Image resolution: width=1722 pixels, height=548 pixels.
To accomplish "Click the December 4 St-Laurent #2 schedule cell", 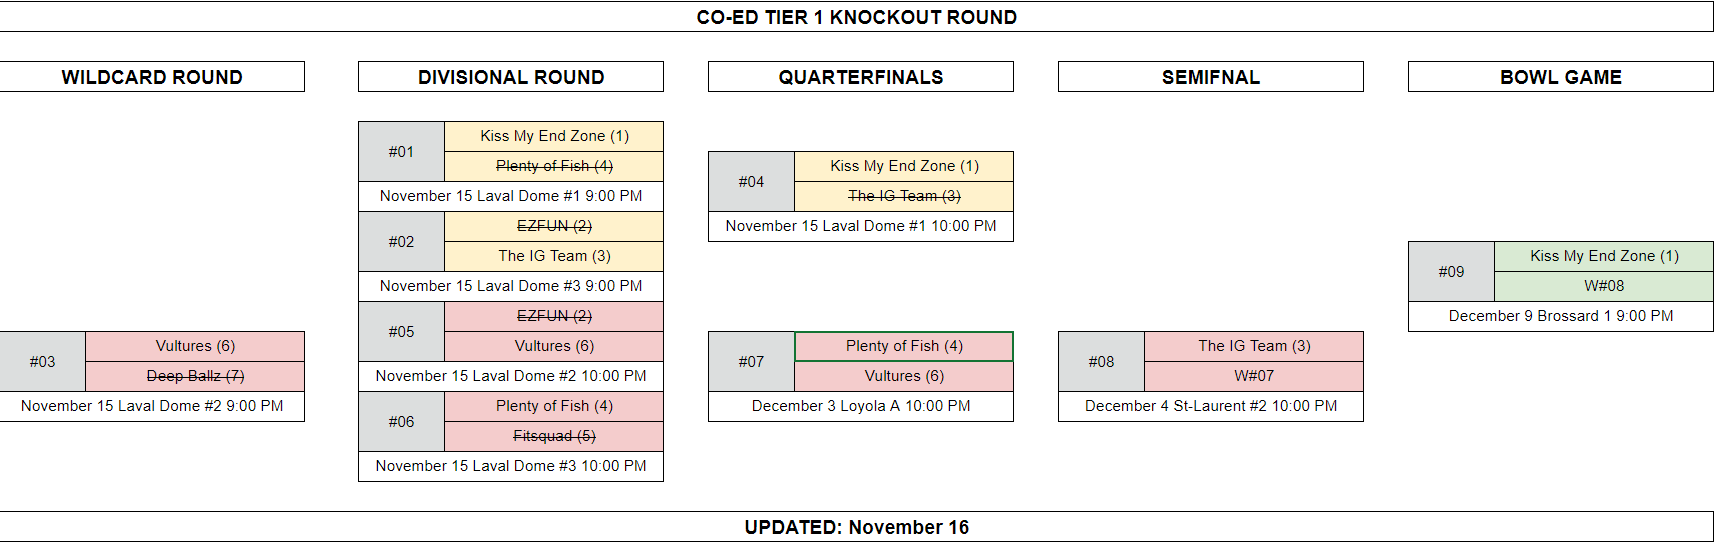I will pos(1211,406).
